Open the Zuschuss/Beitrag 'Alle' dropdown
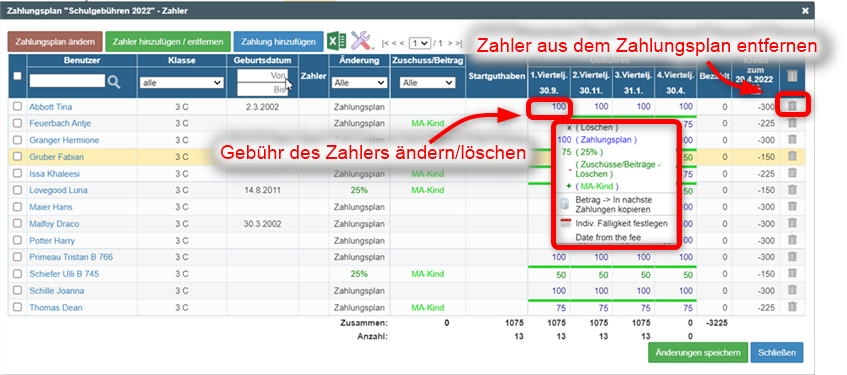The width and height of the screenshot is (847, 375). pyautogui.click(x=428, y=83)
